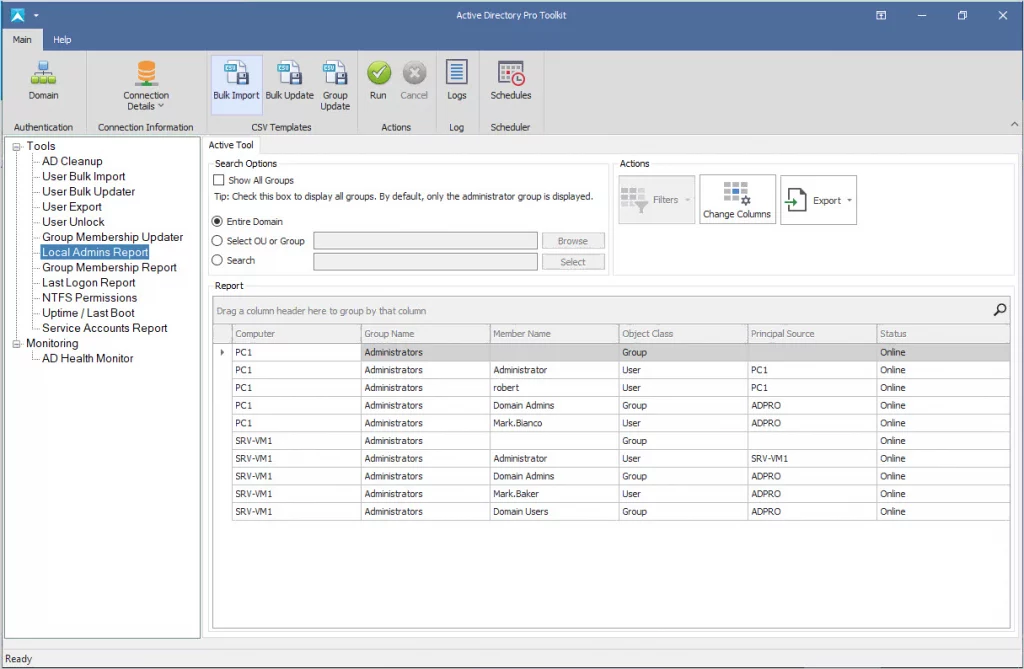
Task: Select the Entire Domain radio button
Action: coord(217,221)
